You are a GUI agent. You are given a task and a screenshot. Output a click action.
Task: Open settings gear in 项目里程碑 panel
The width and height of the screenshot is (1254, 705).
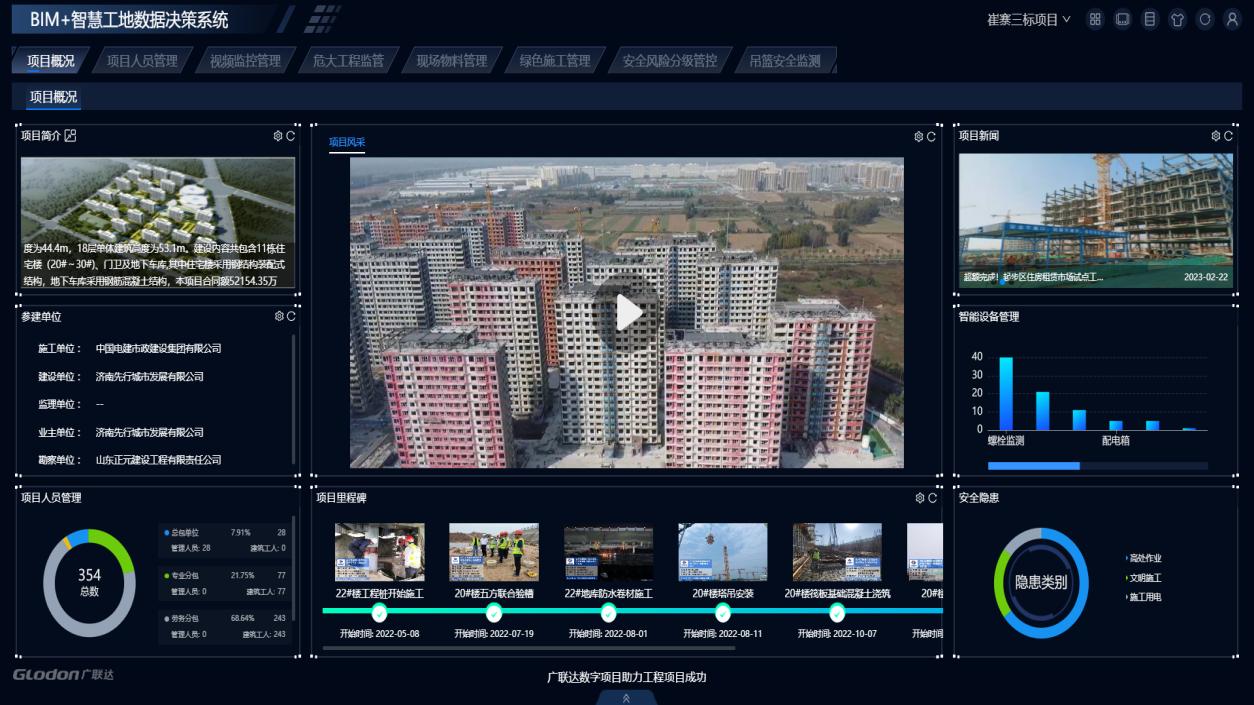[x=919, y=498]
